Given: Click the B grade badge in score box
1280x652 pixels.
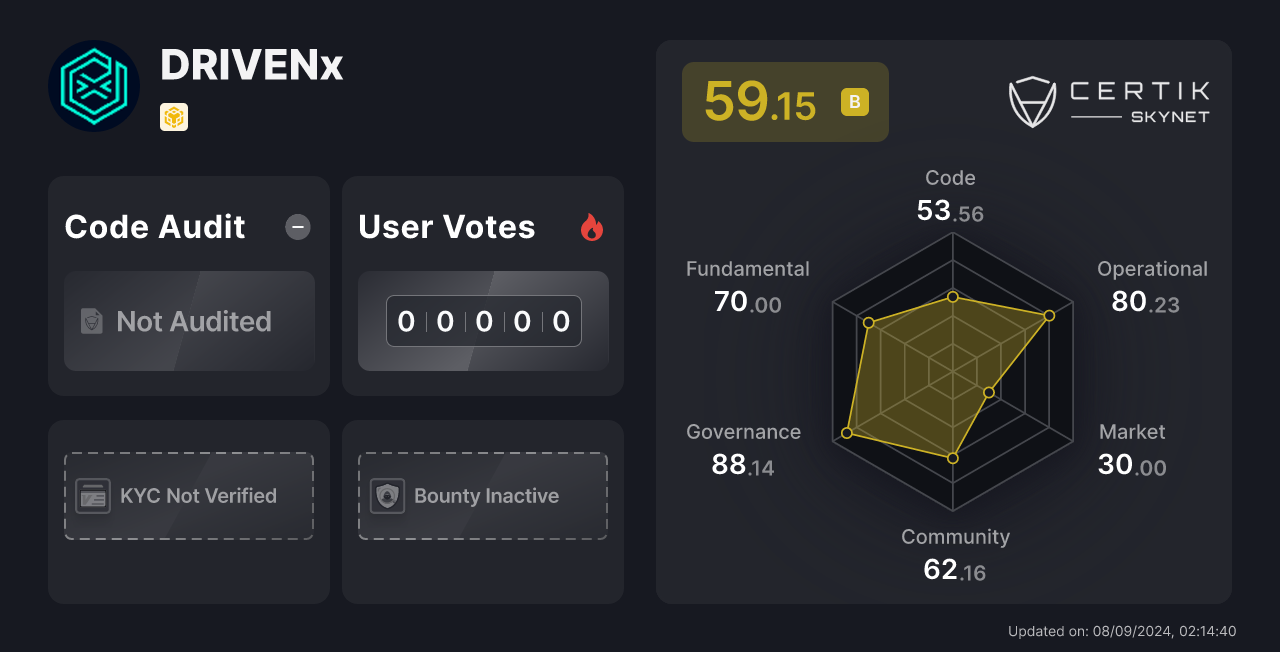Looking at the screenshot, I should point(853,102).
